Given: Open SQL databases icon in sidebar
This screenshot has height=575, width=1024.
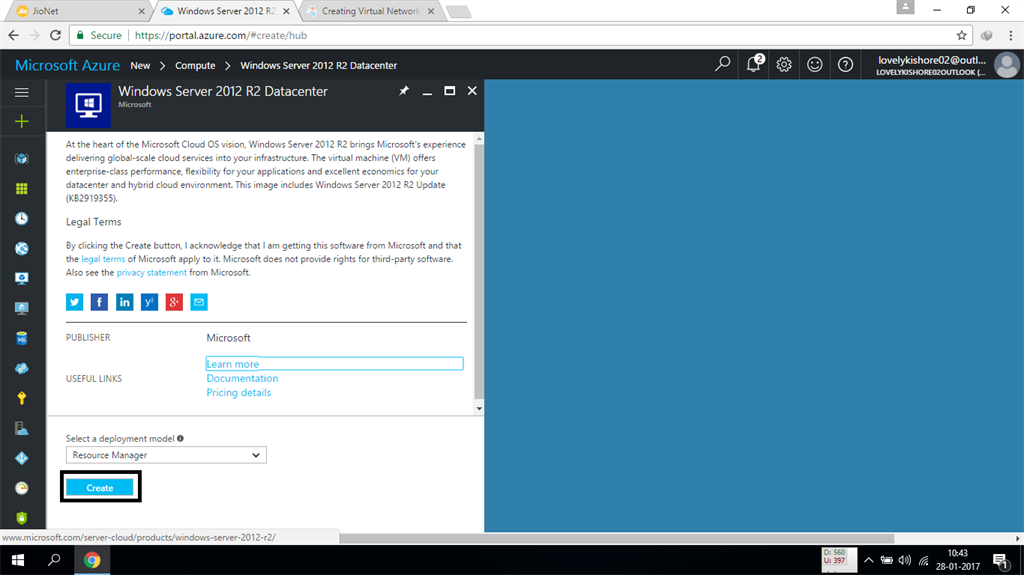Looking at the screenshot, I should coord(22,338).
